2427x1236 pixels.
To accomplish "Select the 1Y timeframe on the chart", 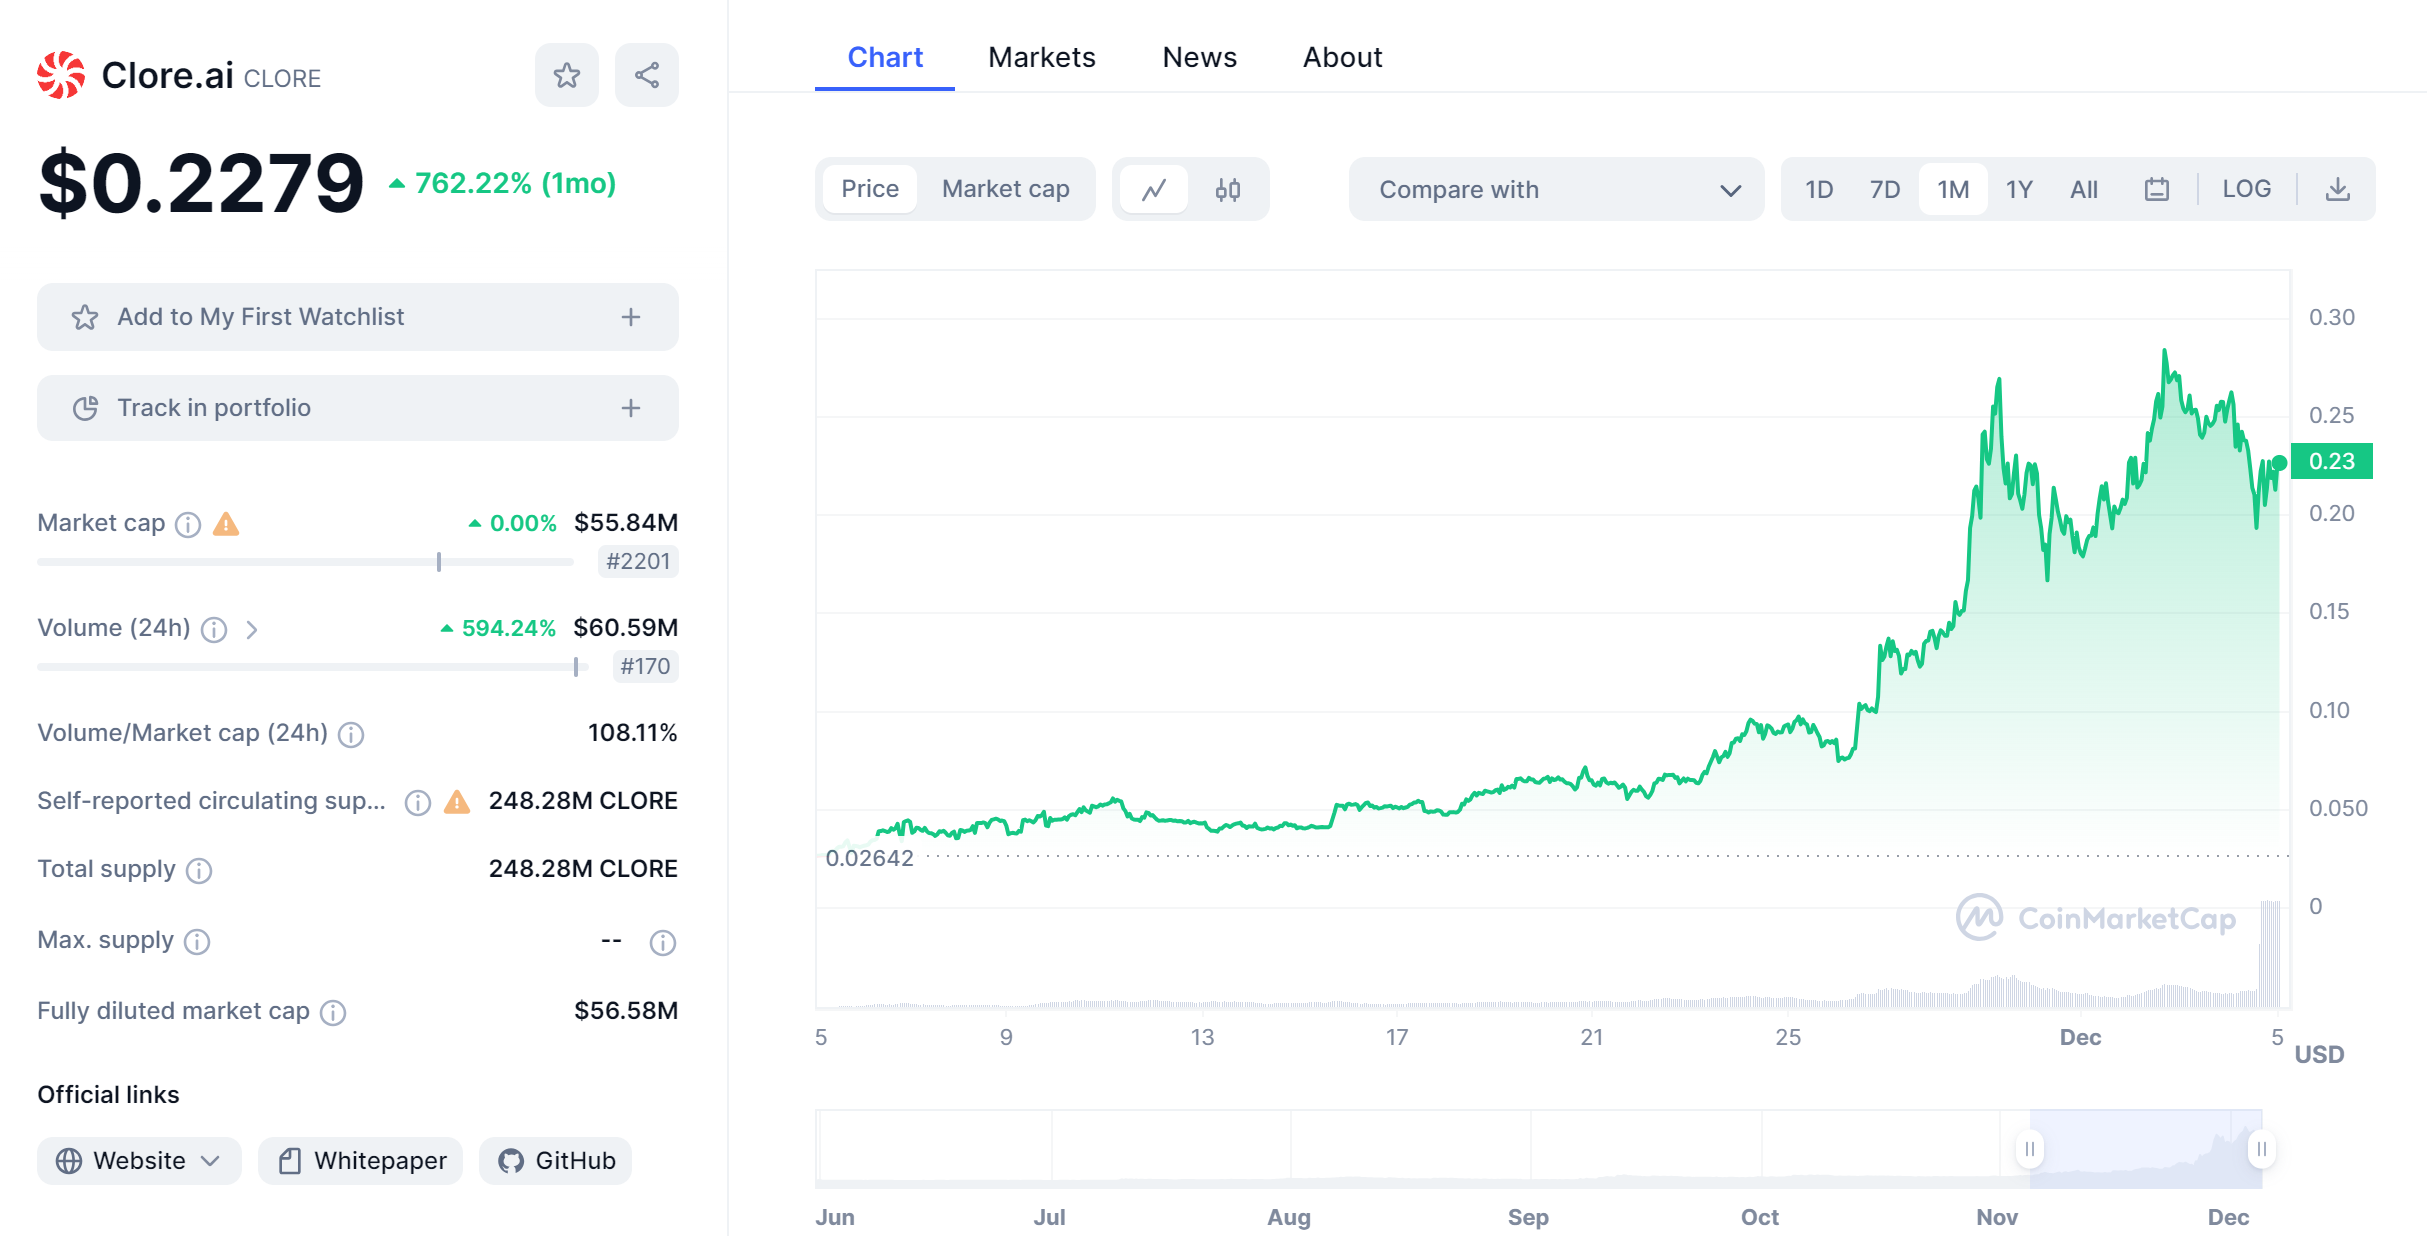I will 2019,188.
